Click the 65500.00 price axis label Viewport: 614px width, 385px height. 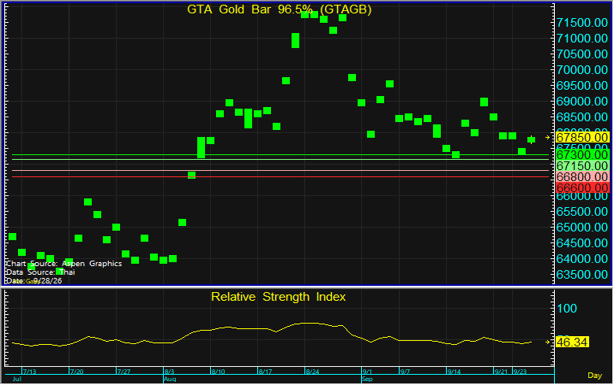tap(582, 211)
